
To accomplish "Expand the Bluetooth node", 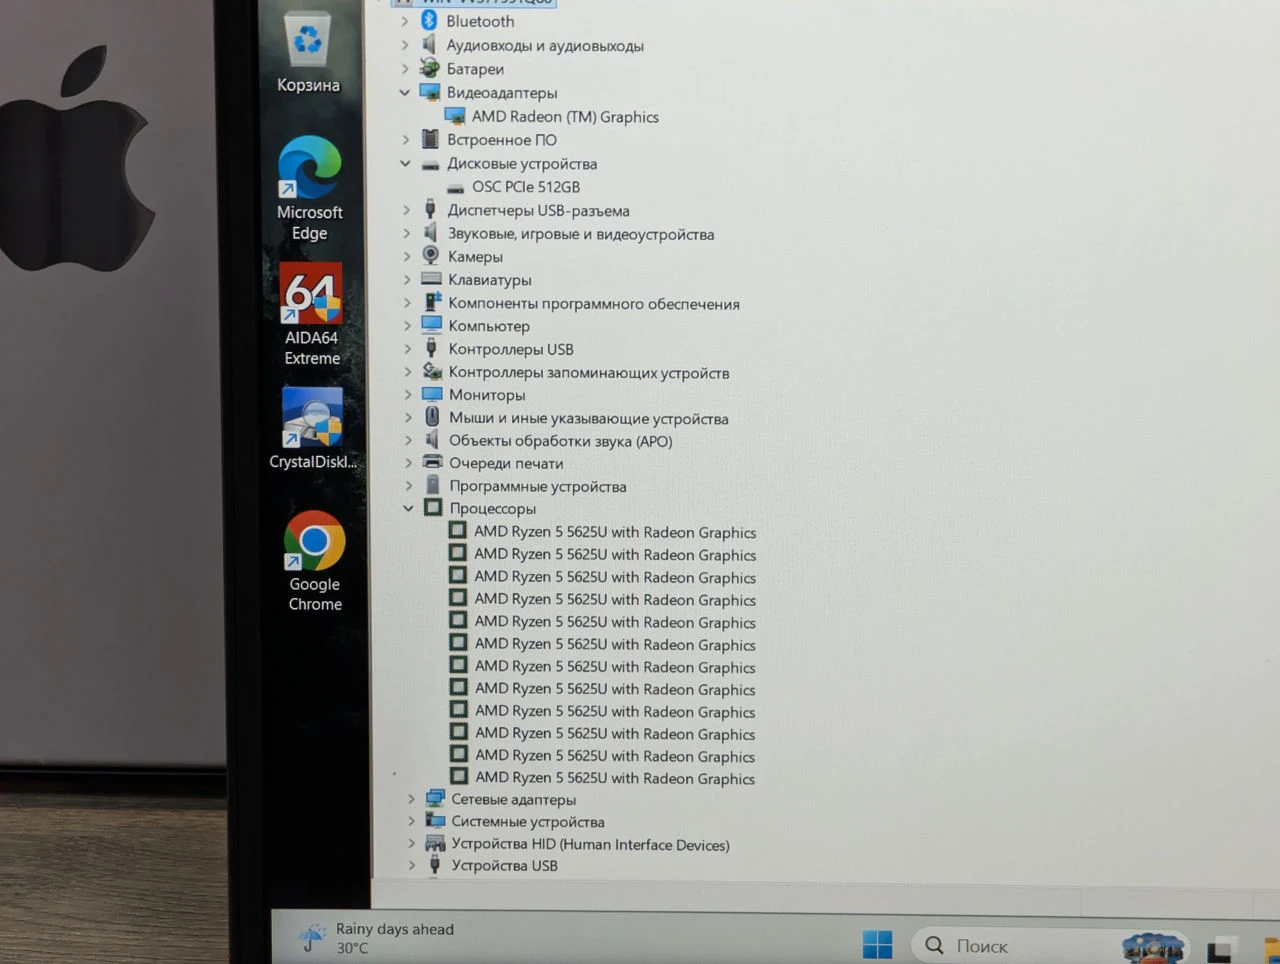I will [x=404, y=20].
